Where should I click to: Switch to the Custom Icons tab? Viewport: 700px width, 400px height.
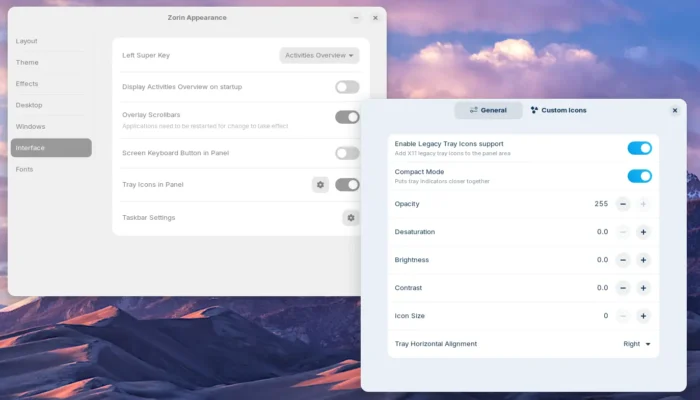559,110
